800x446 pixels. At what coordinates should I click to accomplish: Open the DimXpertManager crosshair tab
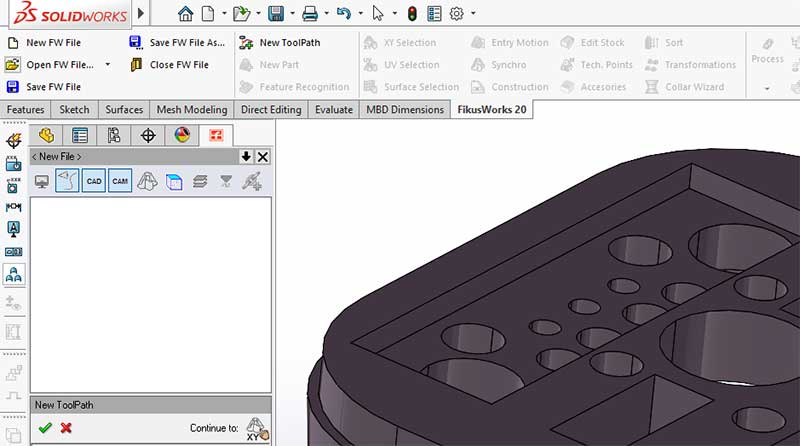148,135
